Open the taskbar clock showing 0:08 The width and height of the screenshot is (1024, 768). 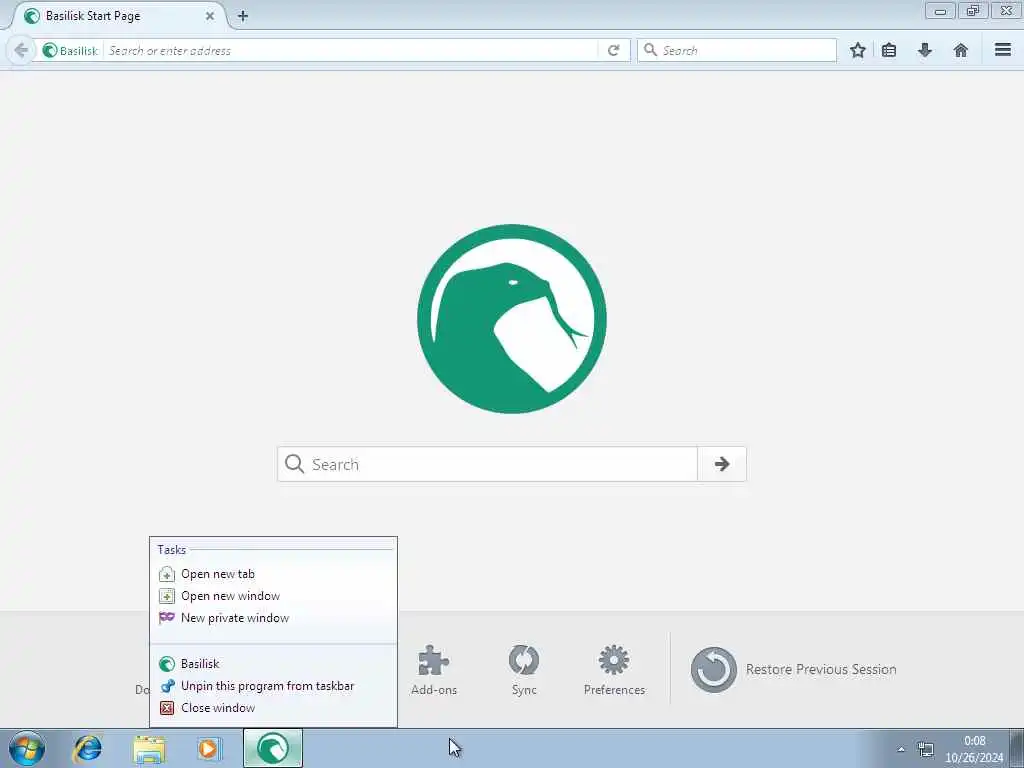coord(974,749)
